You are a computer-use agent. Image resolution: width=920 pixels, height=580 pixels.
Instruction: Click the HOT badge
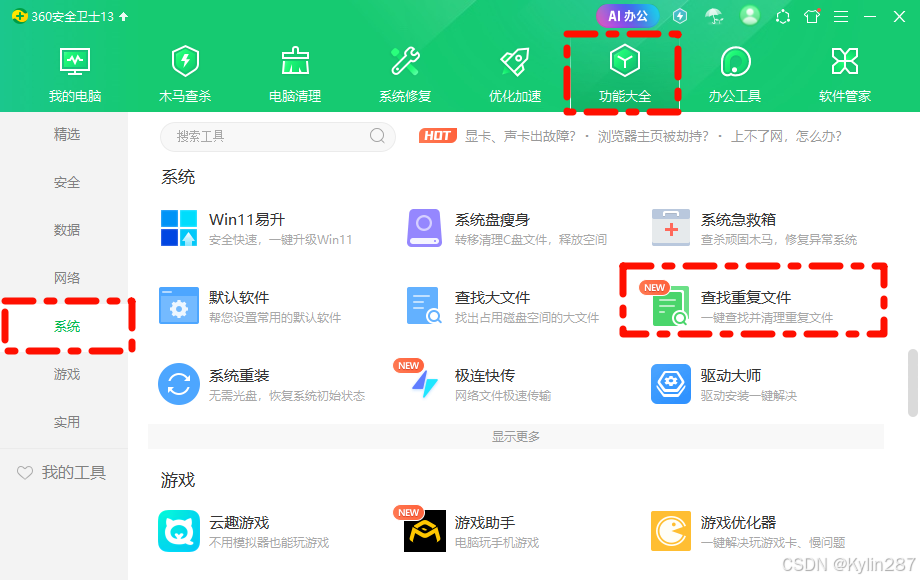[438, 136]
